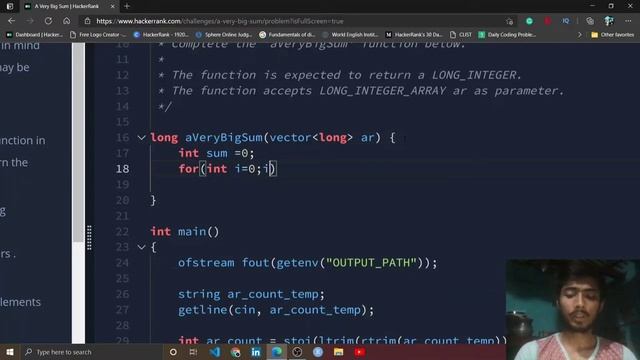Image resolution: width=640 pixels, height=360 pixels.
Task: Open the browser home page
Action: (67, 21)
